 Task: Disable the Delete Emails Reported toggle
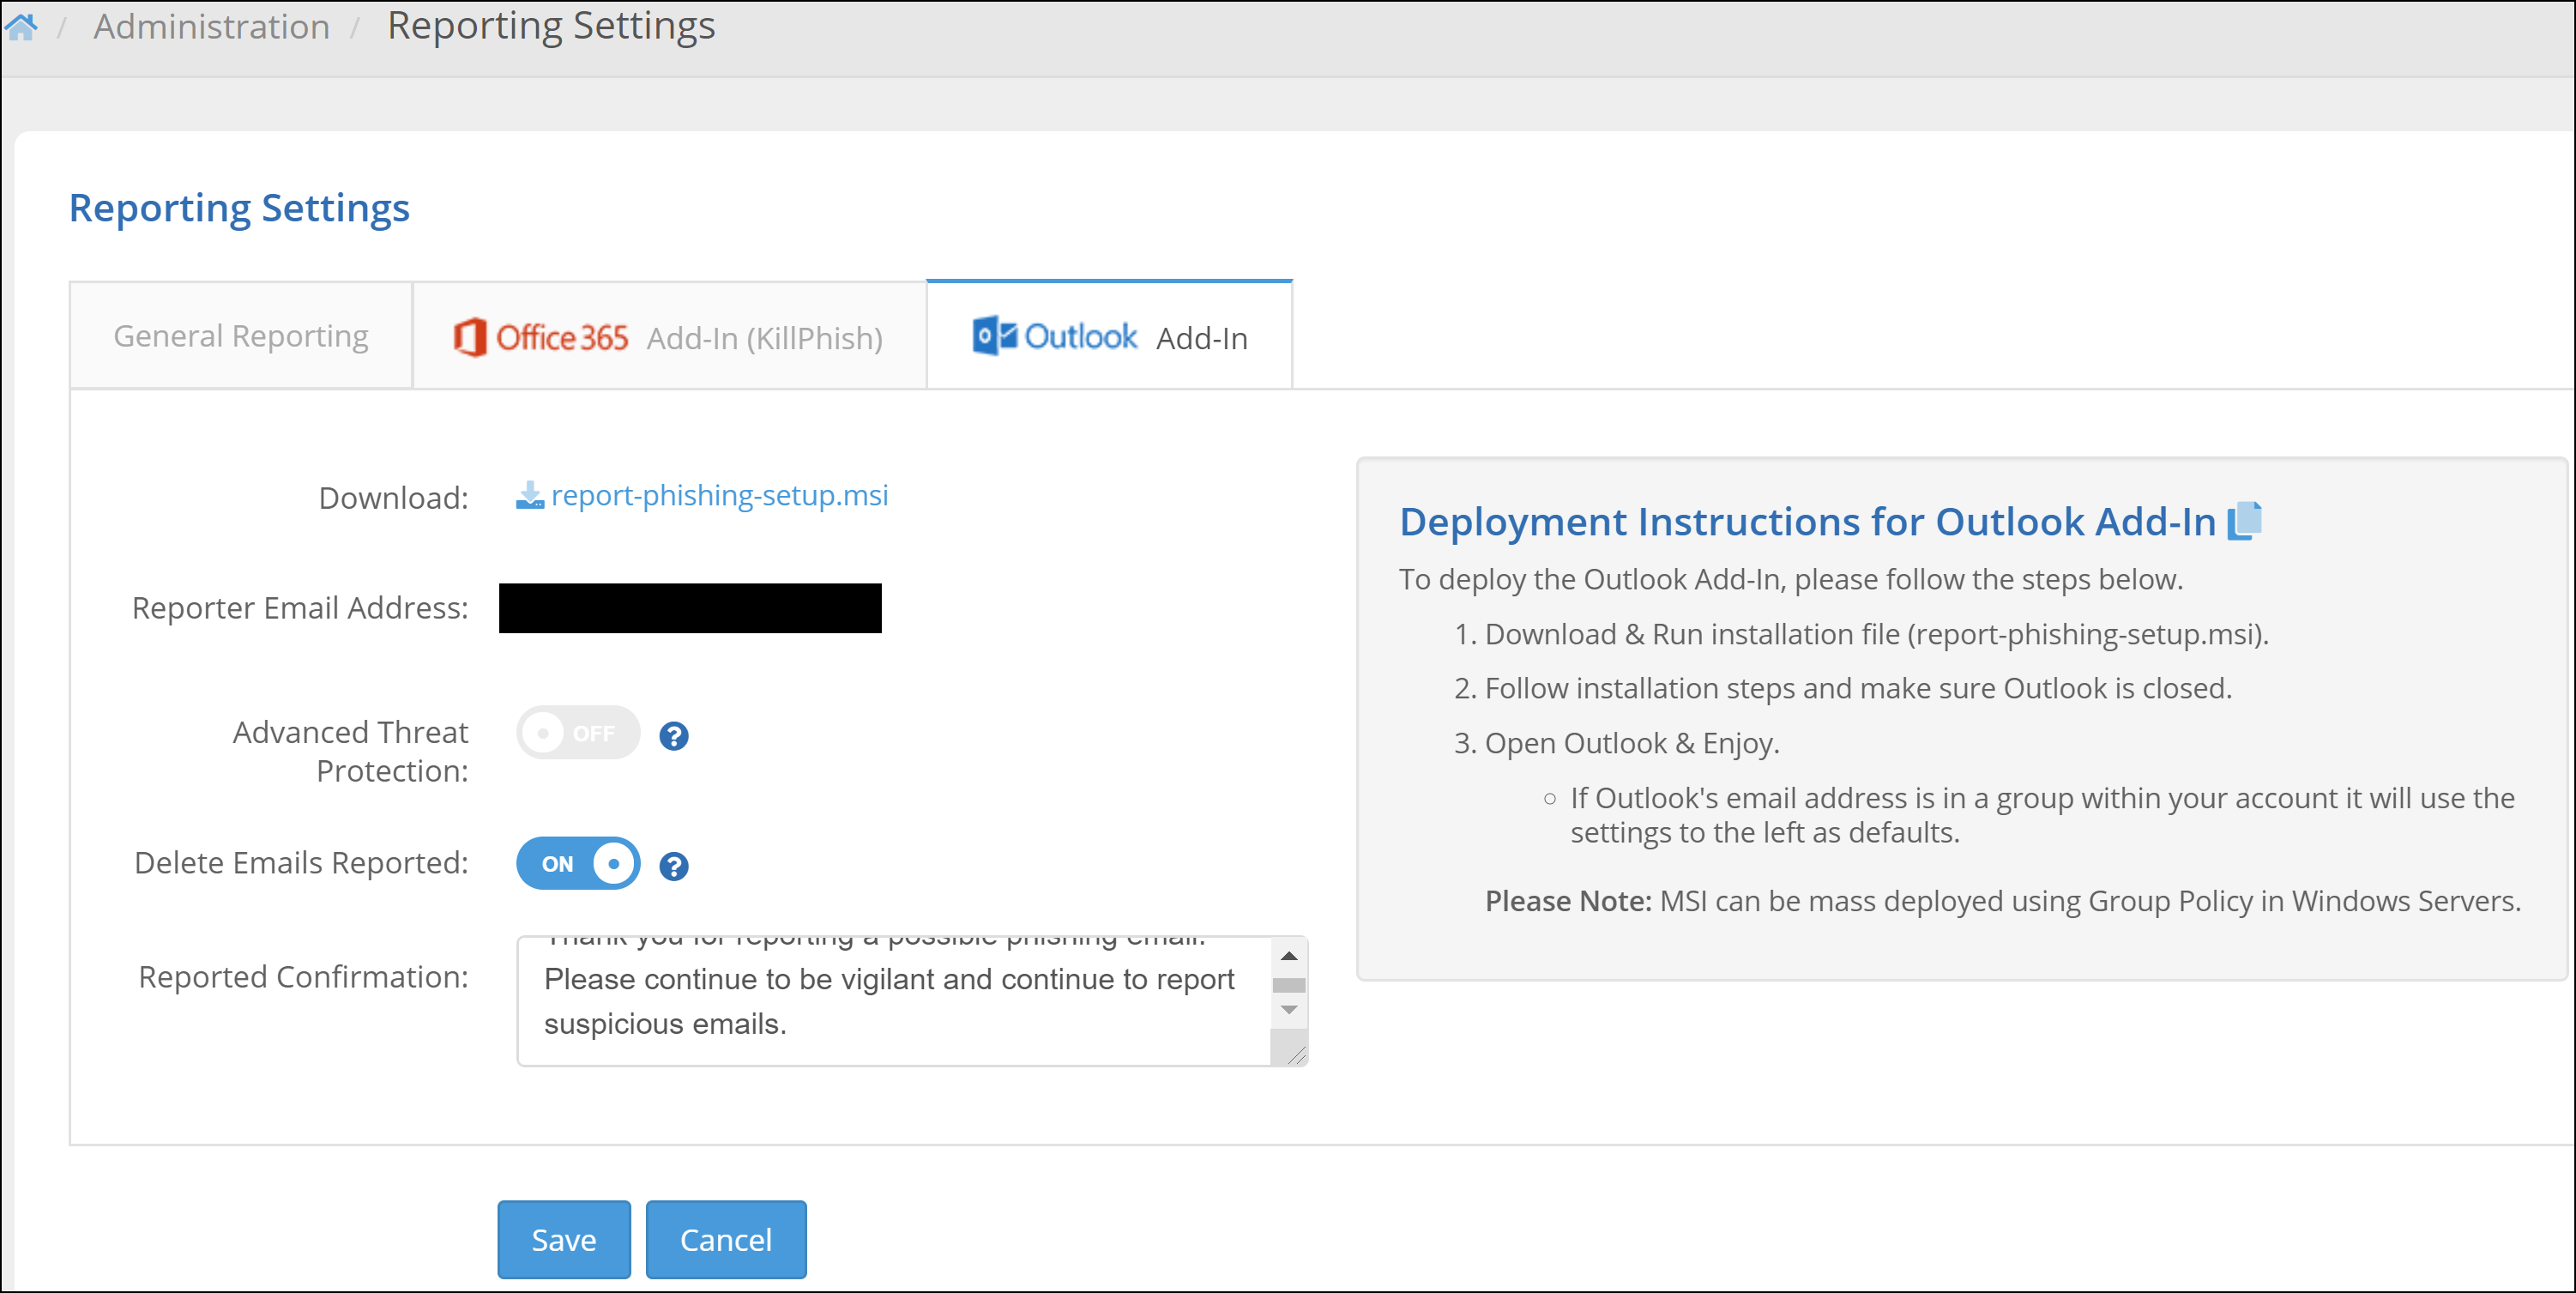pos(578,863)
